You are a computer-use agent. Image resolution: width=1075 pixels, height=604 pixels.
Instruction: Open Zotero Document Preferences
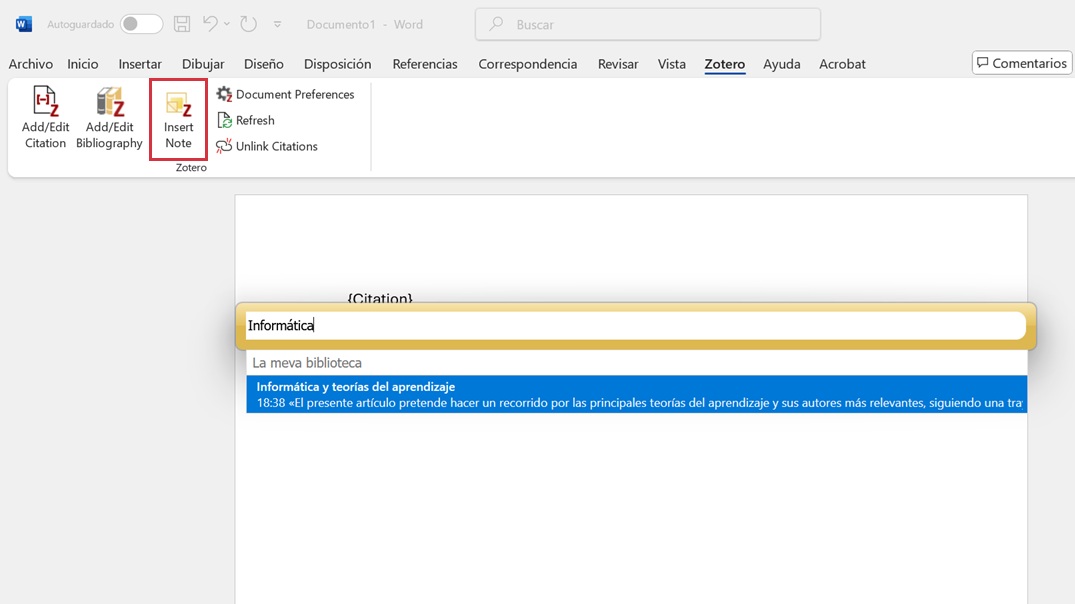(285, 95)
